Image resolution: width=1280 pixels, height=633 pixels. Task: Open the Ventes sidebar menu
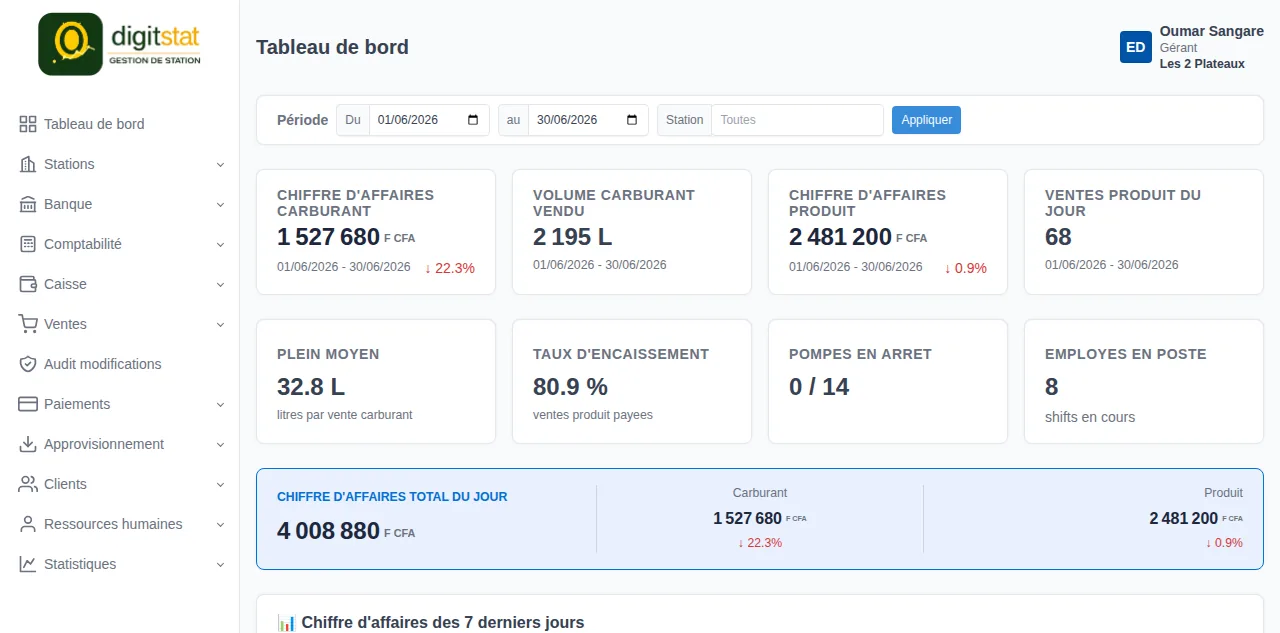(120, 324)
